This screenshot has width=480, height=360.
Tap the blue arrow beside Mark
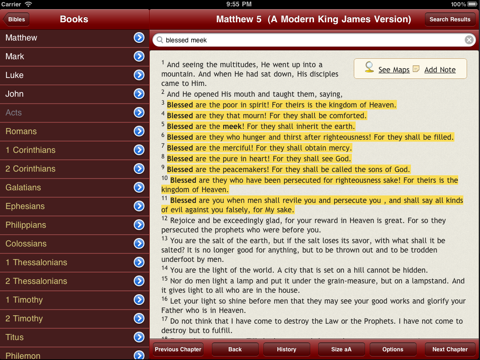pos(139,56)
